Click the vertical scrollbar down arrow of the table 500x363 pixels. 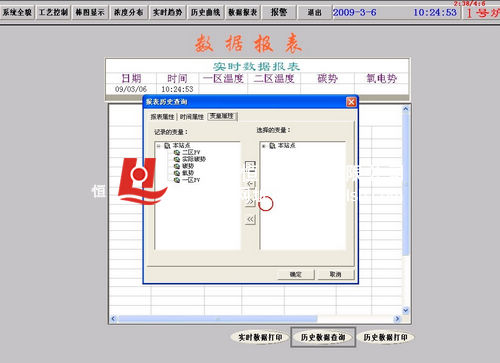[406, 310]
